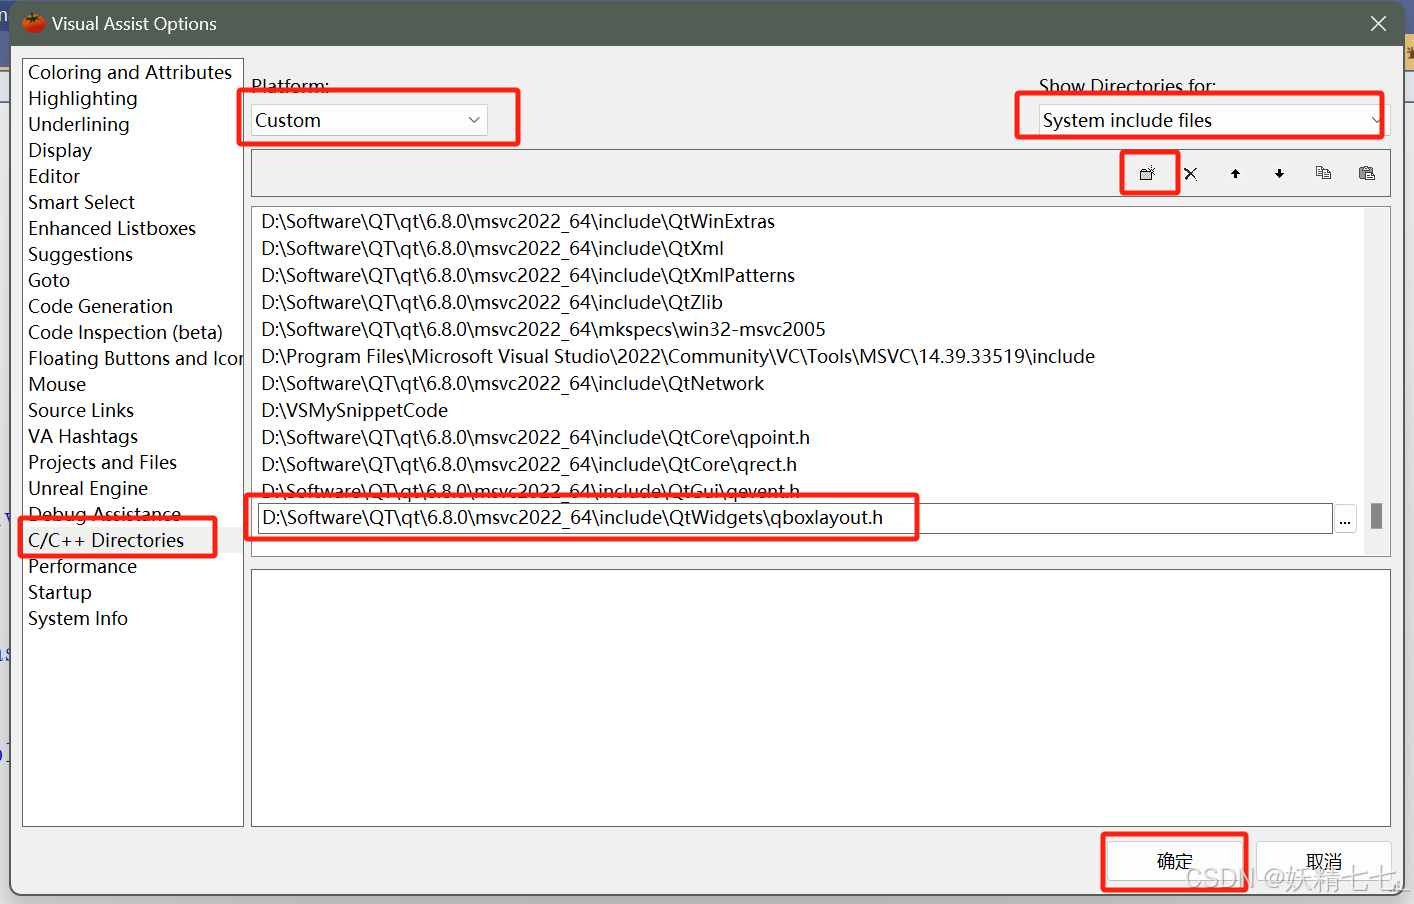Select Source Links settings
Viewport: 1414px width, 904px height.
[x=81, y=410]
